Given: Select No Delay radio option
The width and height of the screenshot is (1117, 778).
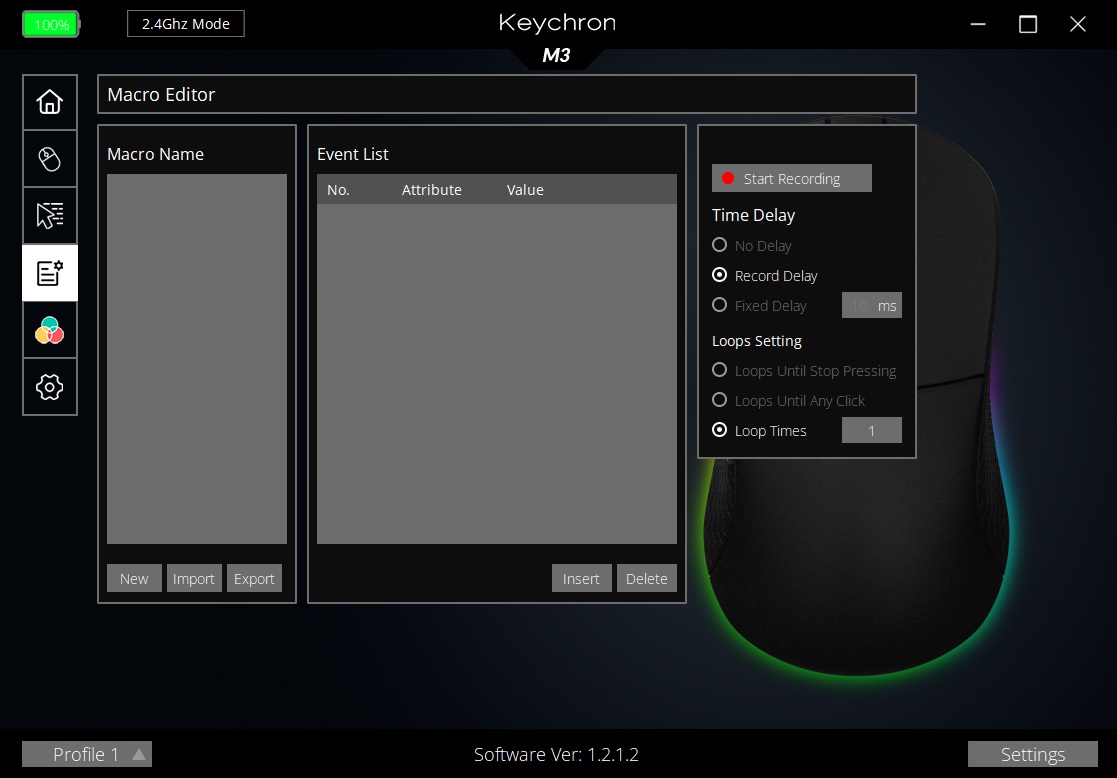Looking at the screenshot, I should tap(719, 245).
